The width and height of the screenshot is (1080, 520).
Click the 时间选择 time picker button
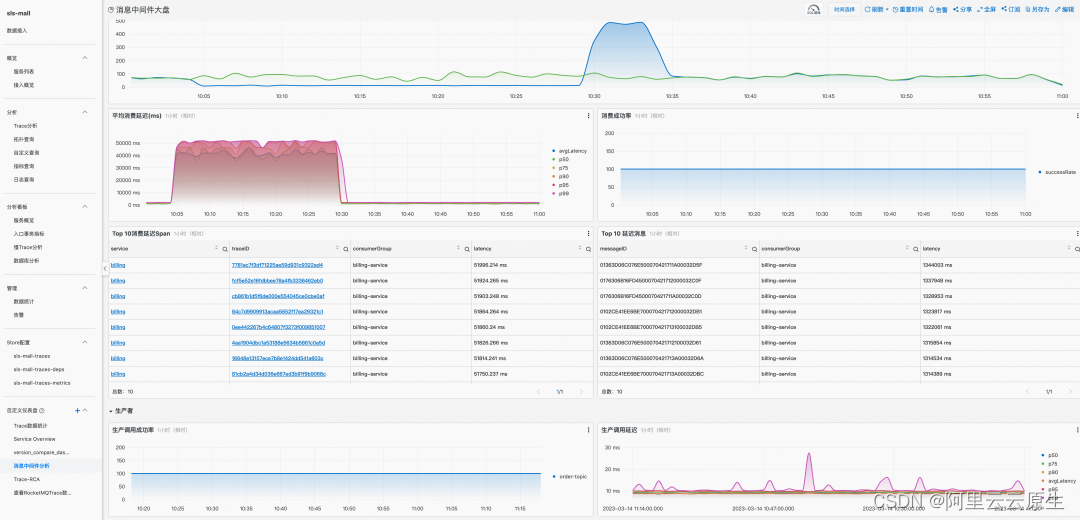click(844, 10)
